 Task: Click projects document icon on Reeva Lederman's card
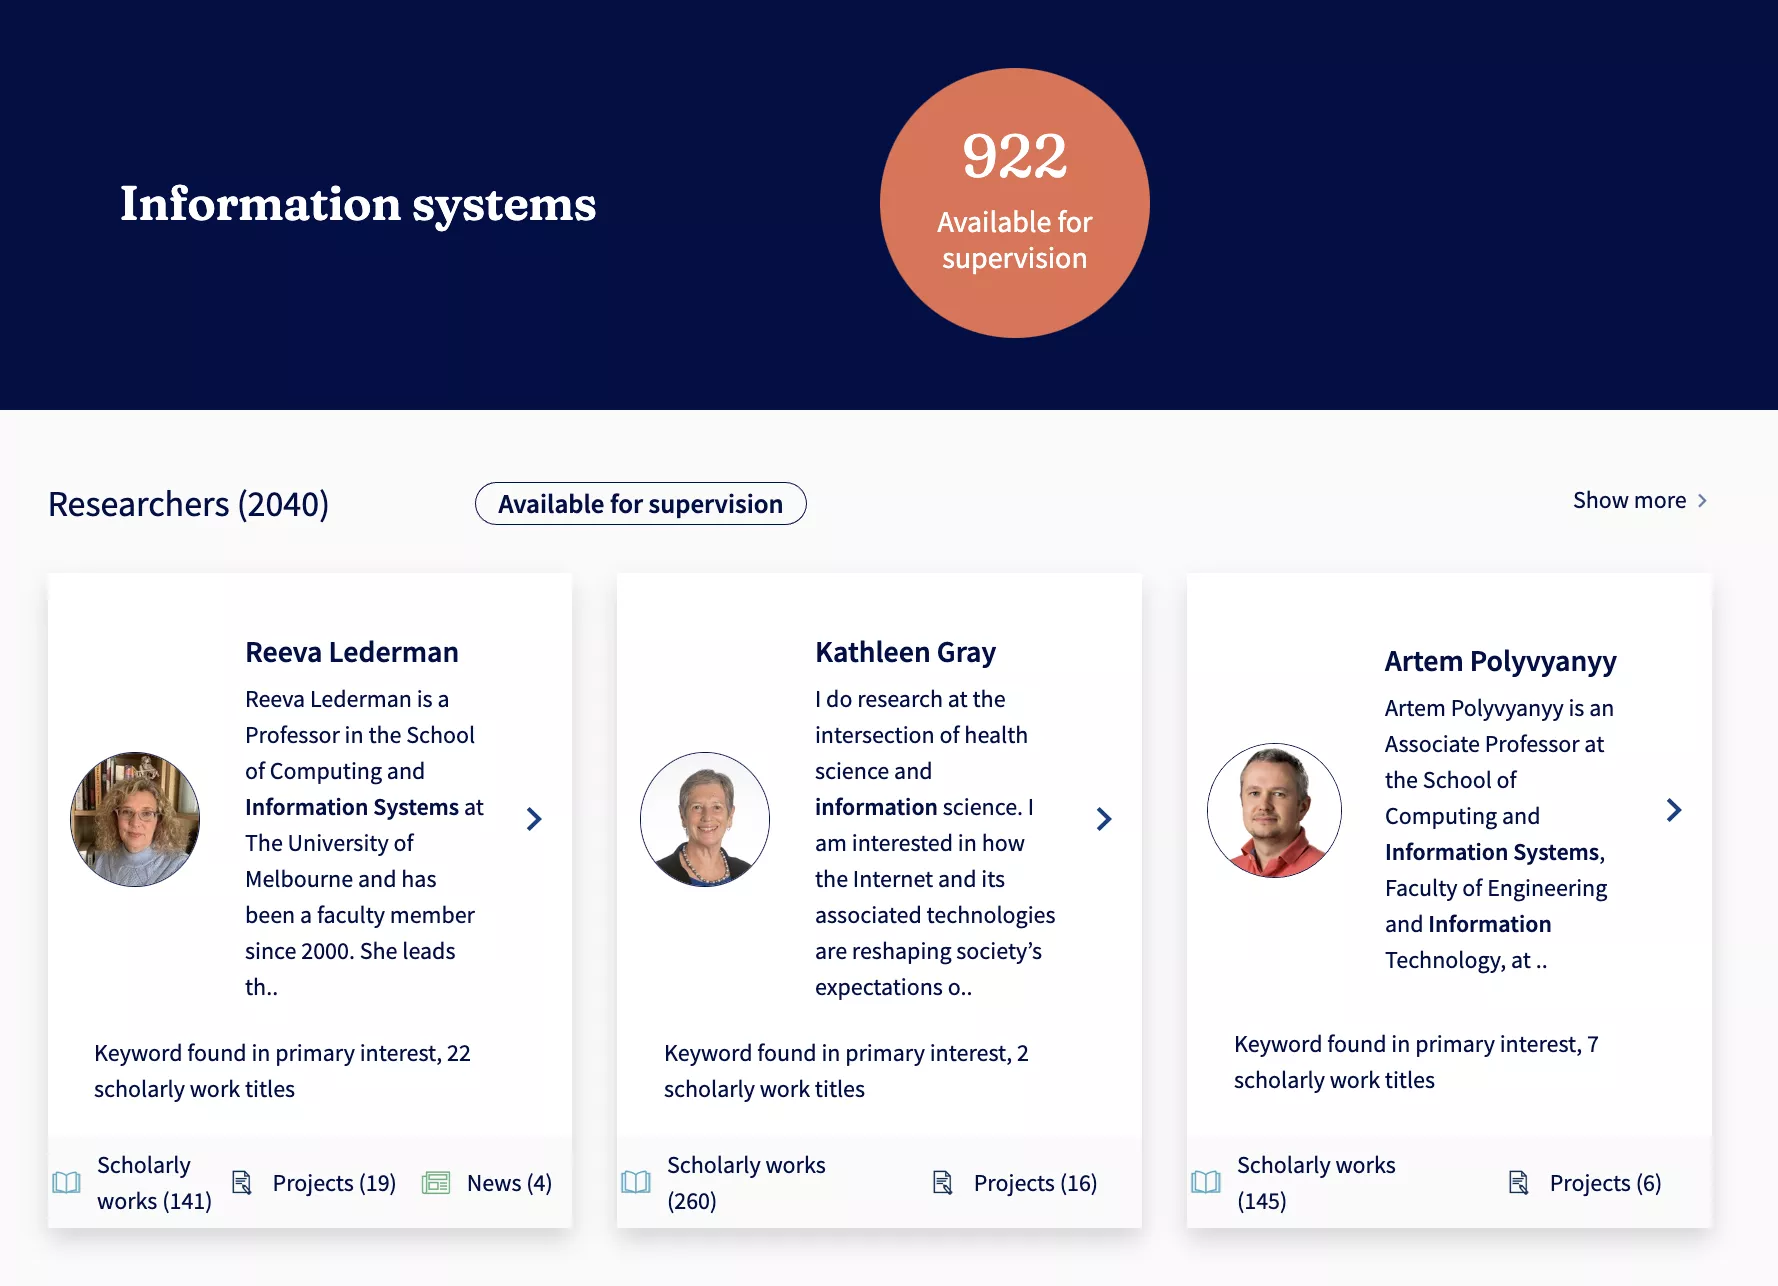[242, 1183]
